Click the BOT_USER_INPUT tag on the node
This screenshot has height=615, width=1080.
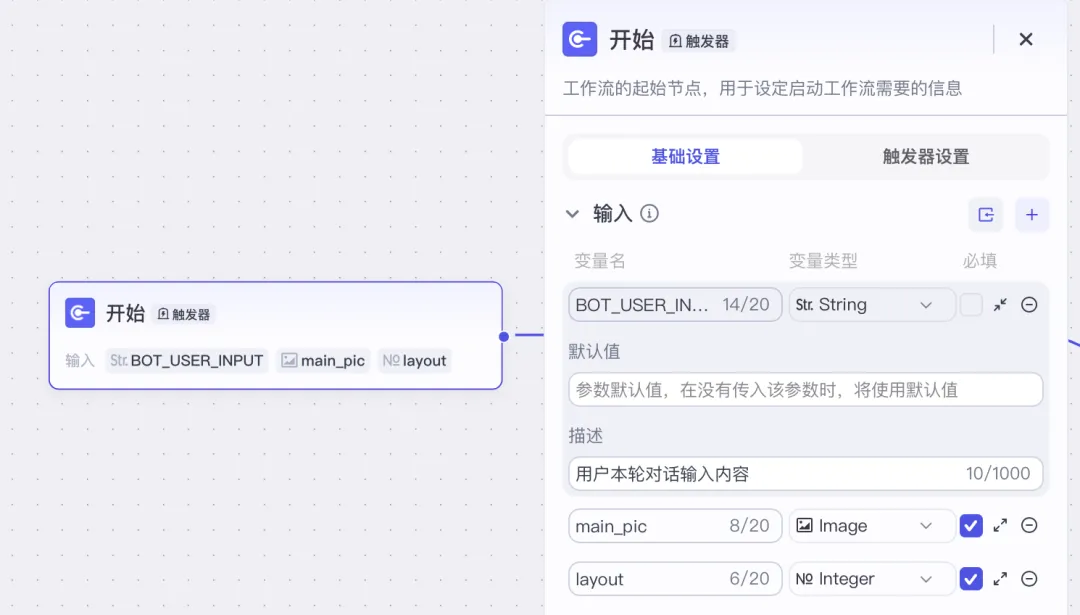tap(187, 360)
